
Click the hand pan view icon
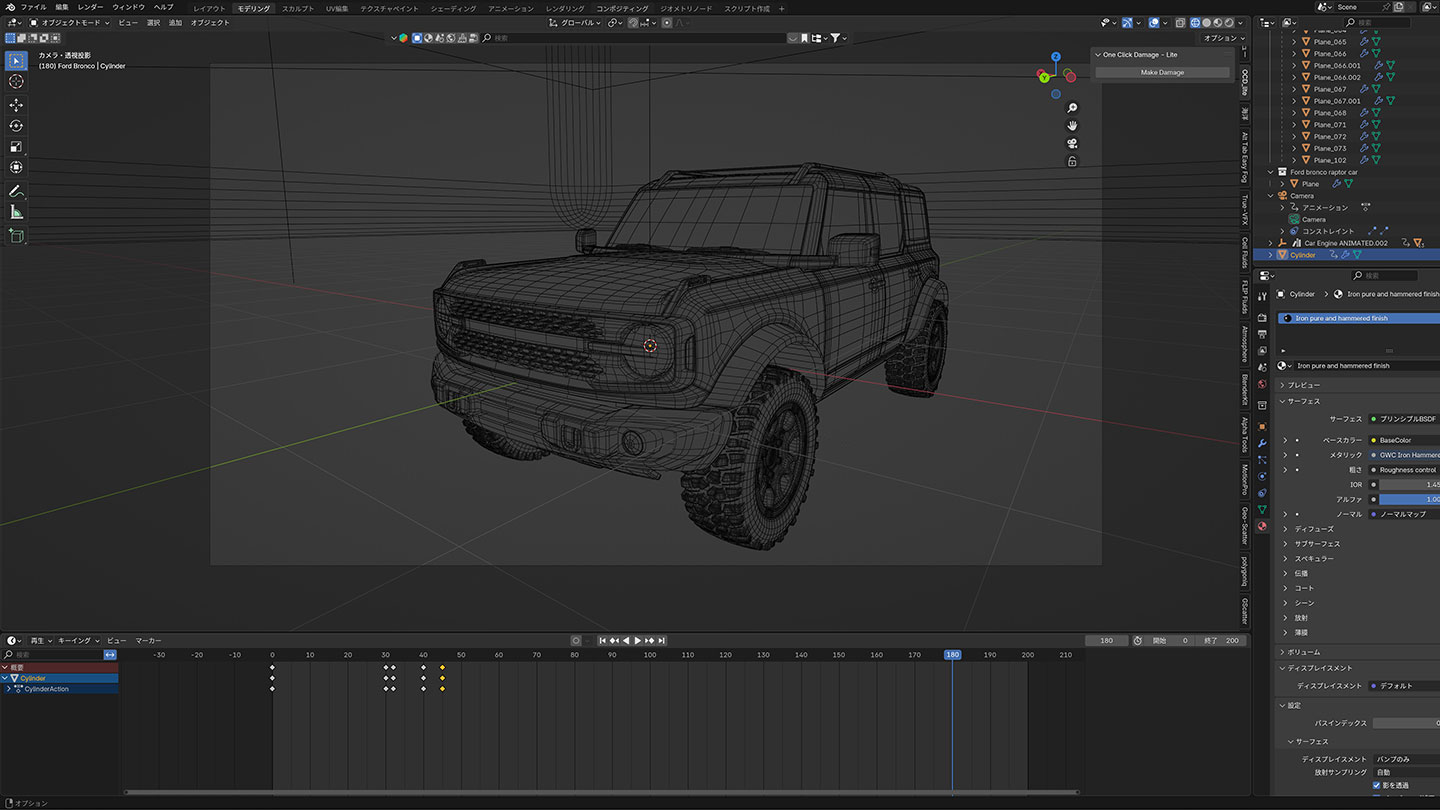(1072, 126)
